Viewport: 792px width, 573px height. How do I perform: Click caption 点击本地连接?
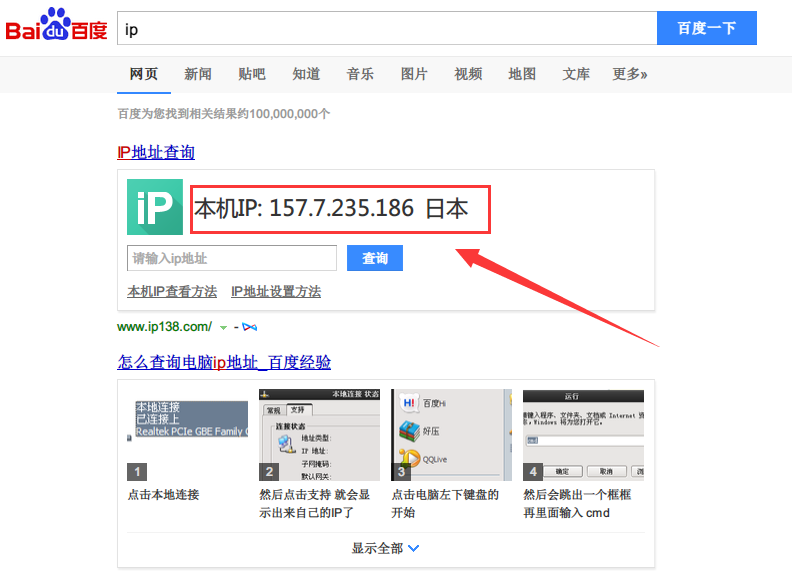tap(163, 495)
